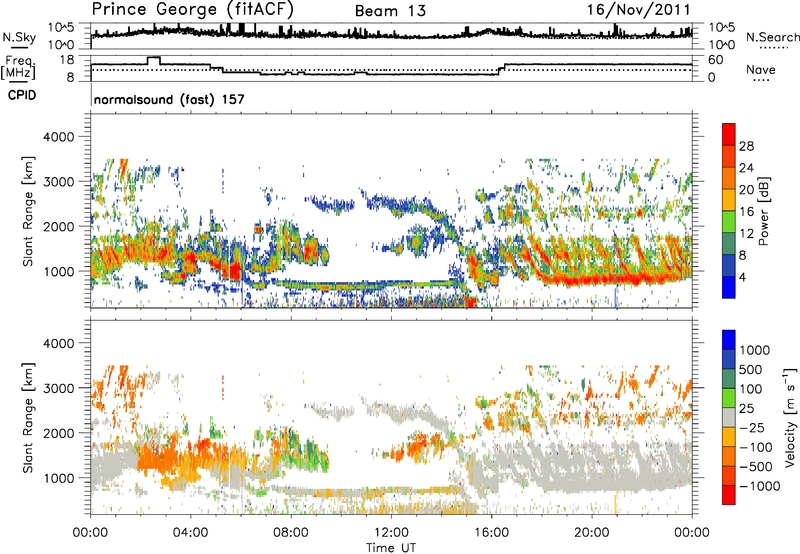This screenshot has width=800, height=554.
Task: Click the '-1000' tick on Velocity scale
Action: tap(760, 486)
